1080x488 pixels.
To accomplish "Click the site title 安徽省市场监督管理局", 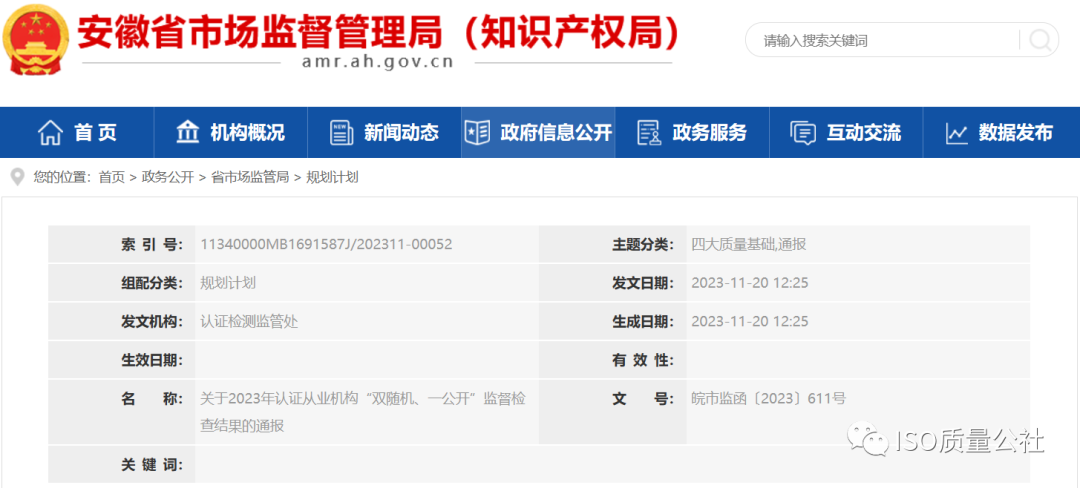I will pos(262,31).
